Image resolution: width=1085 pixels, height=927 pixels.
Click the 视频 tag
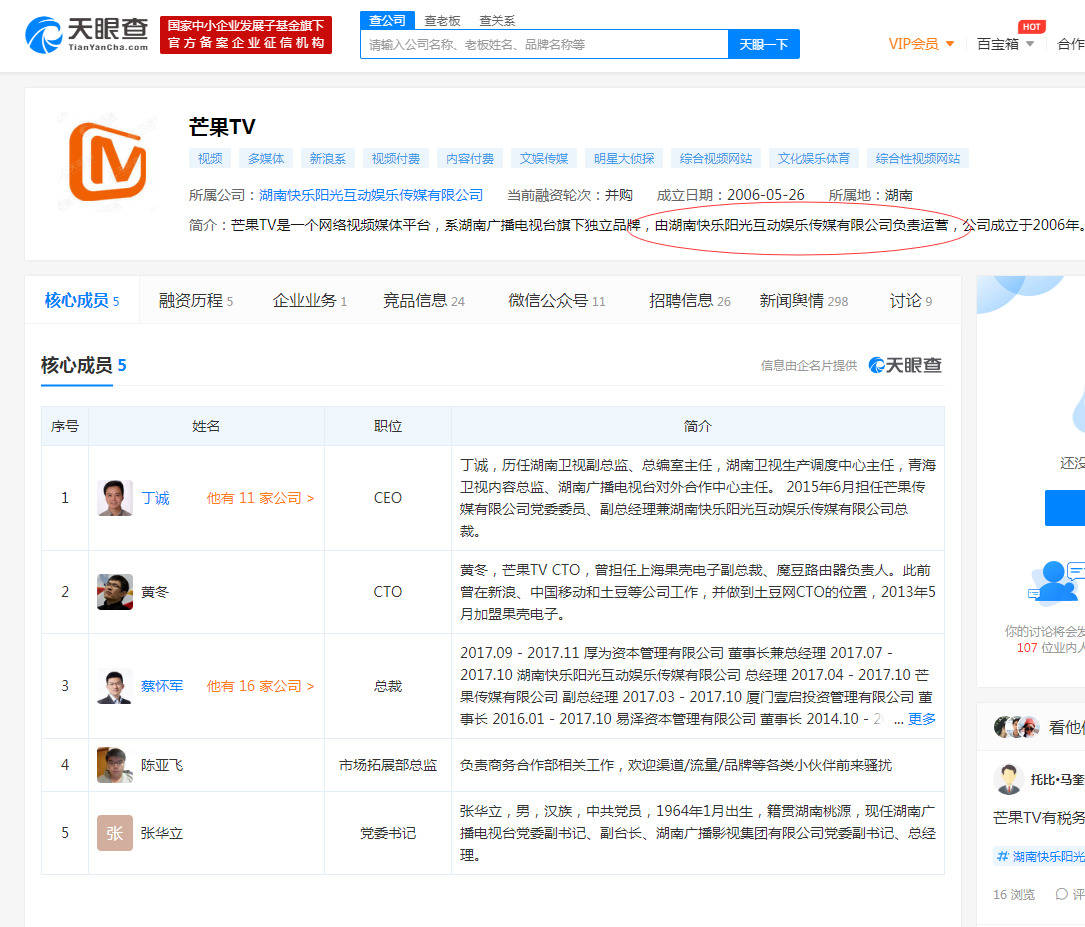[x=210, y=158]
